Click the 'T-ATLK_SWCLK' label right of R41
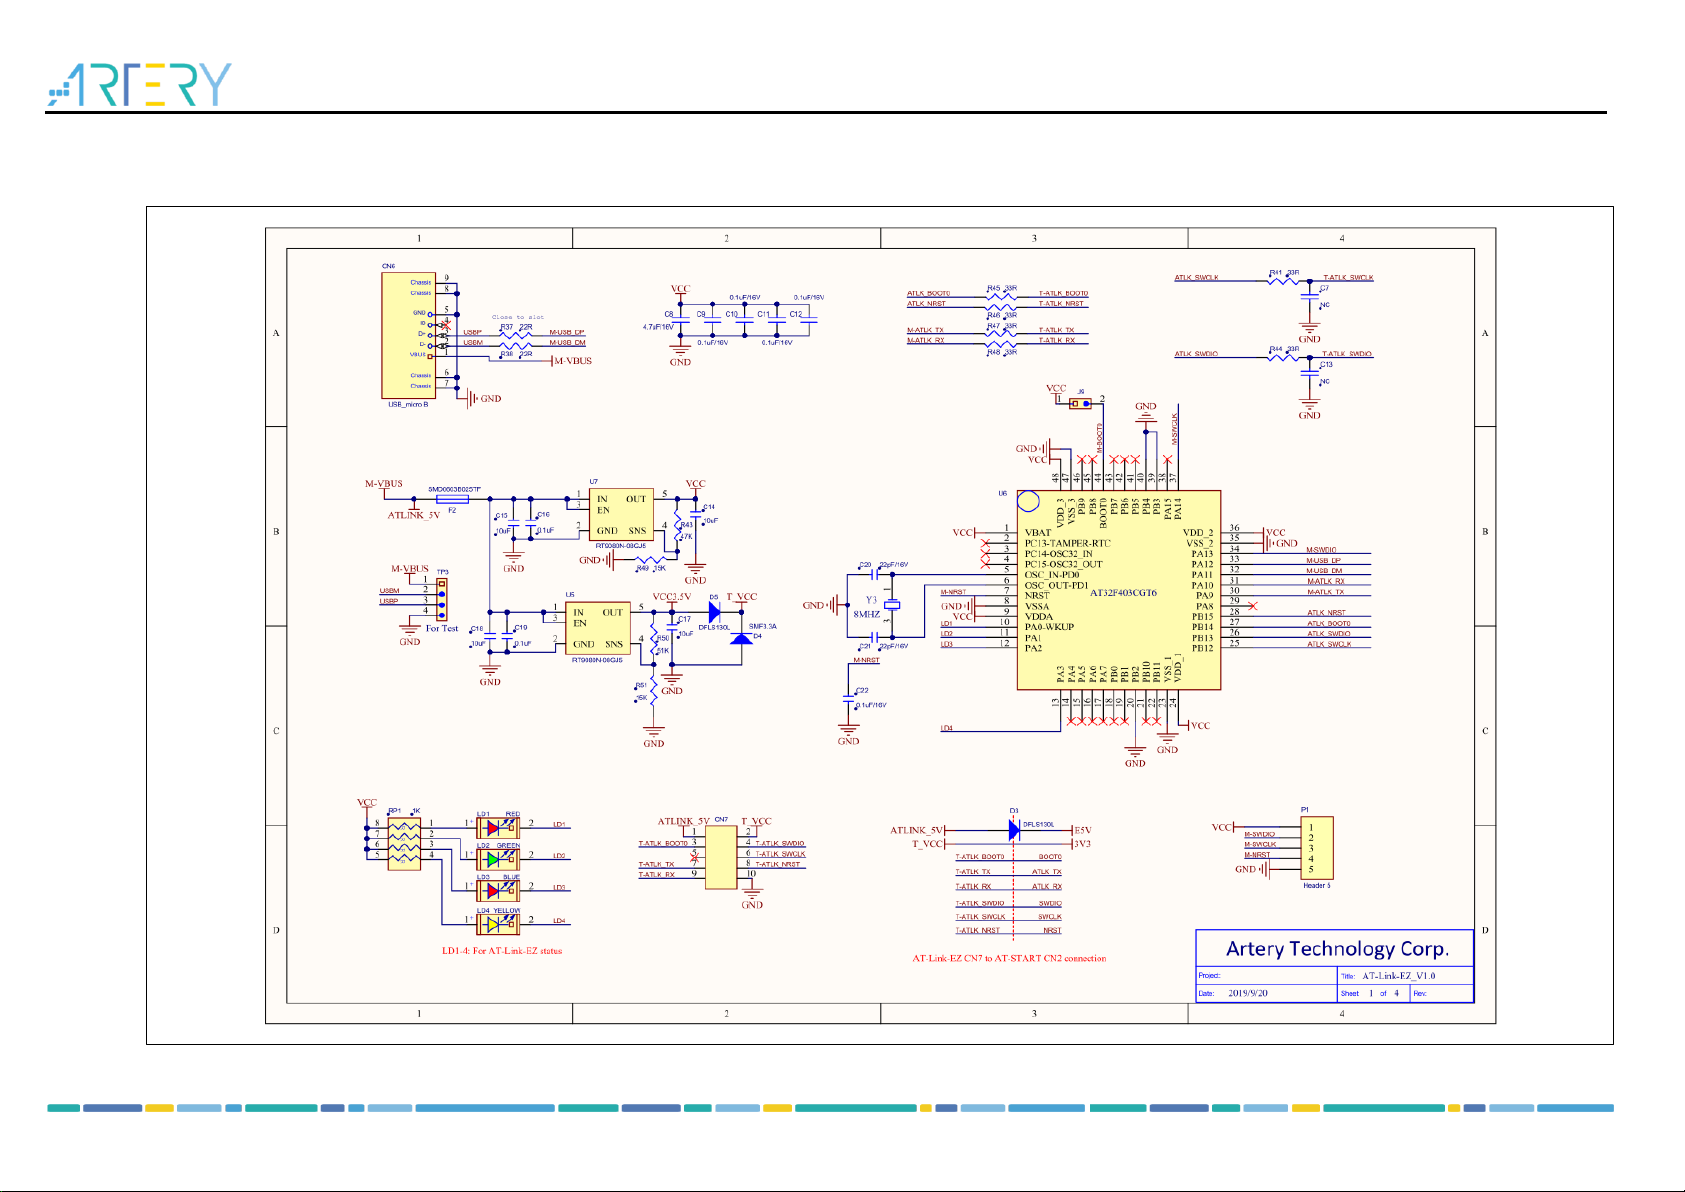Screen dimensions: 1685x1192 (x=1348, y=278)
